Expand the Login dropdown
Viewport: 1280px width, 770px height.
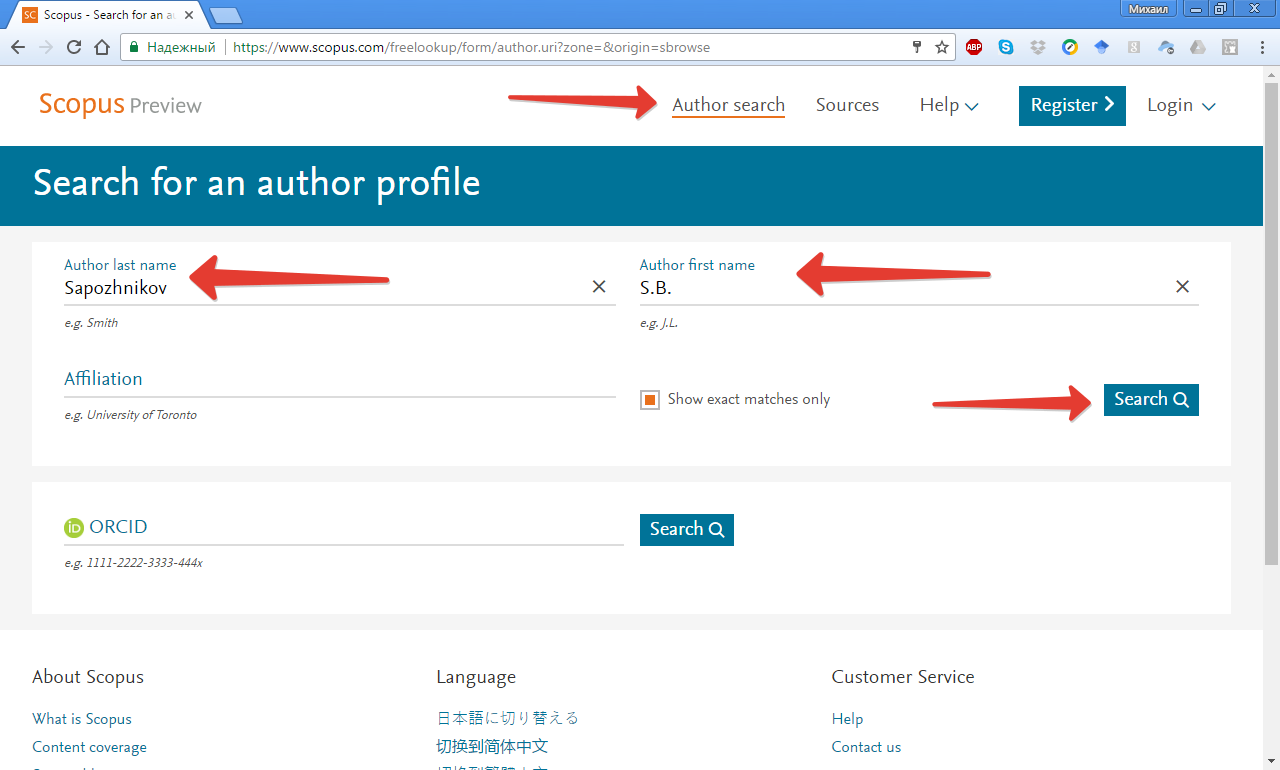click(x=1181, y=105)
